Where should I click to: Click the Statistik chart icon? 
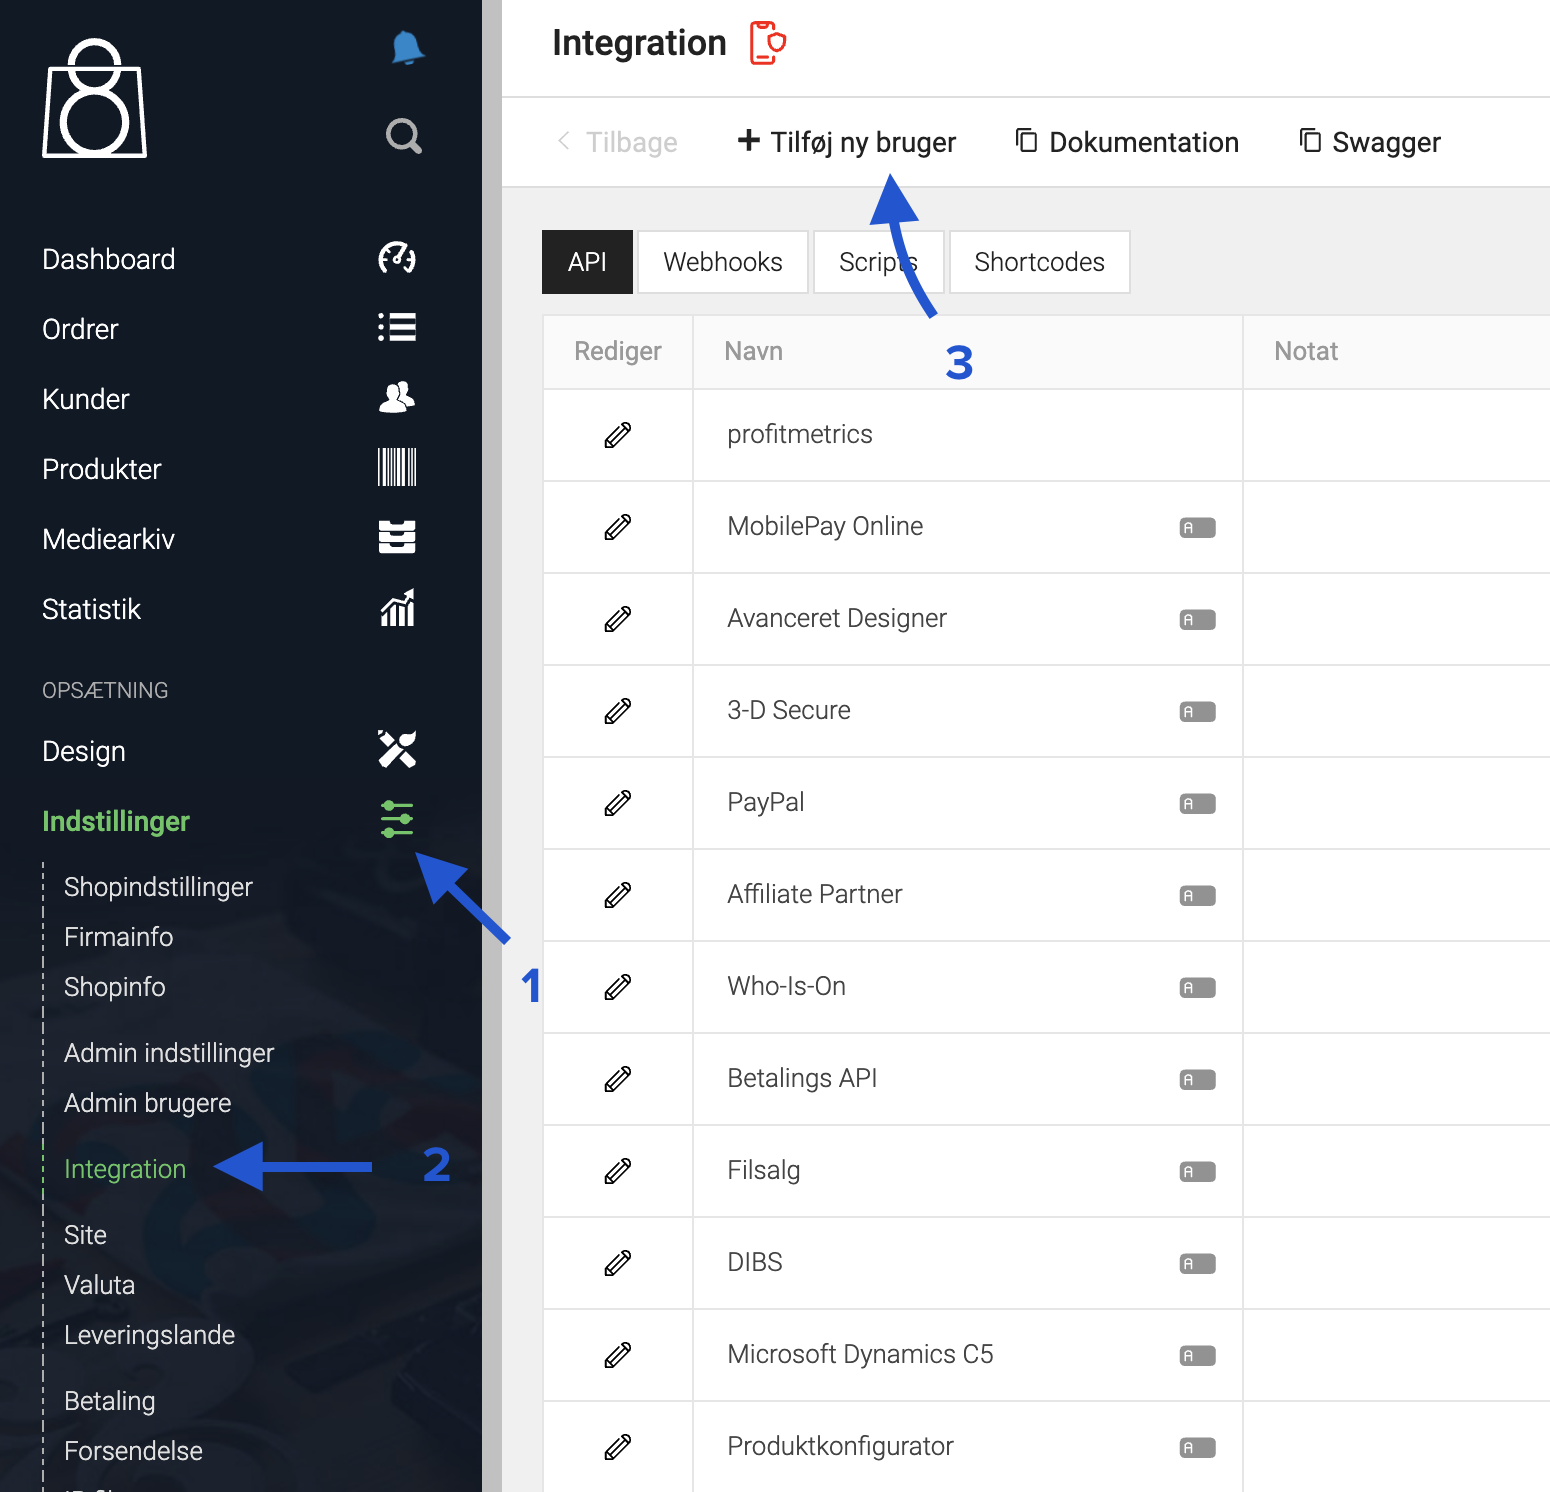397,608
